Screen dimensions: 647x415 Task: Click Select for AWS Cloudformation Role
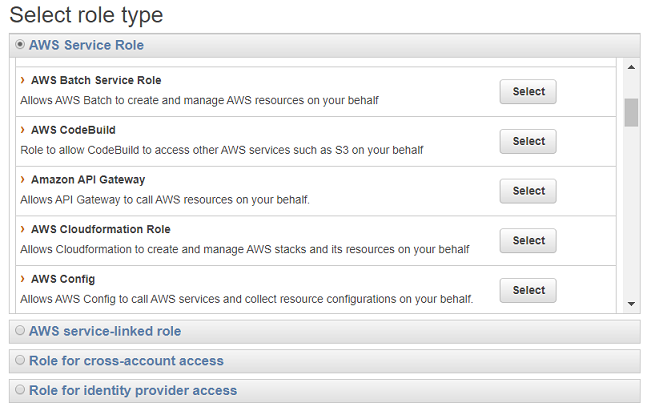(x=528, y=241)
